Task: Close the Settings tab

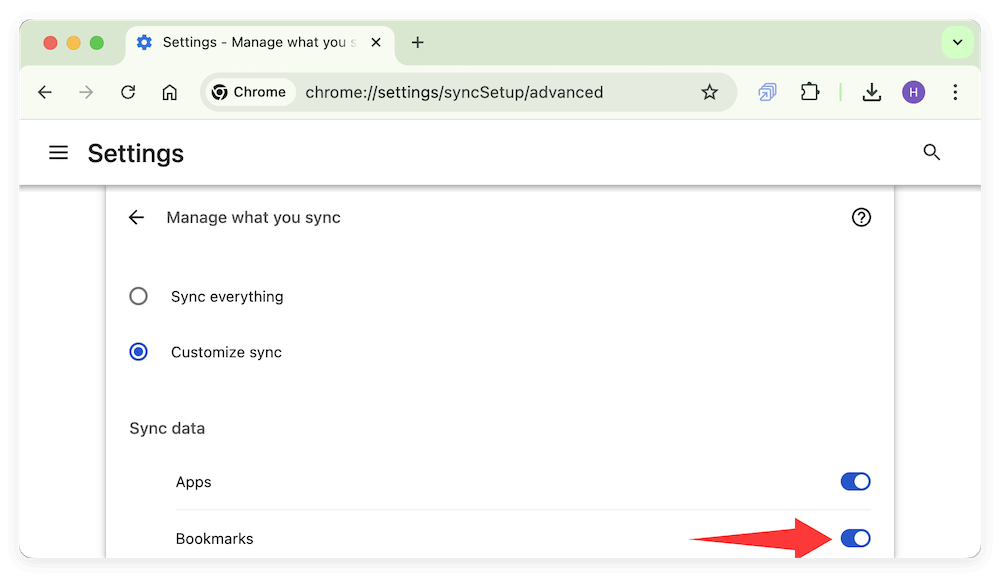Action: 375,42
